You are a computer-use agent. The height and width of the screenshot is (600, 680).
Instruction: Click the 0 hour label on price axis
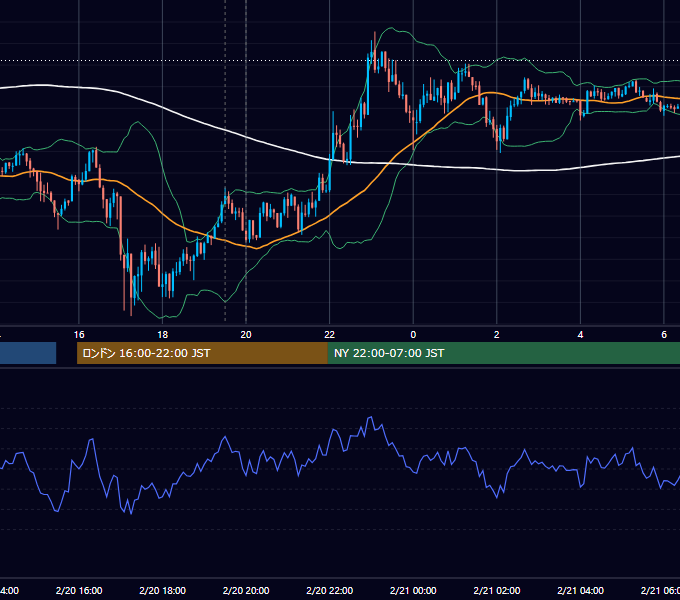pyautogui.click(x=413, y=335)
